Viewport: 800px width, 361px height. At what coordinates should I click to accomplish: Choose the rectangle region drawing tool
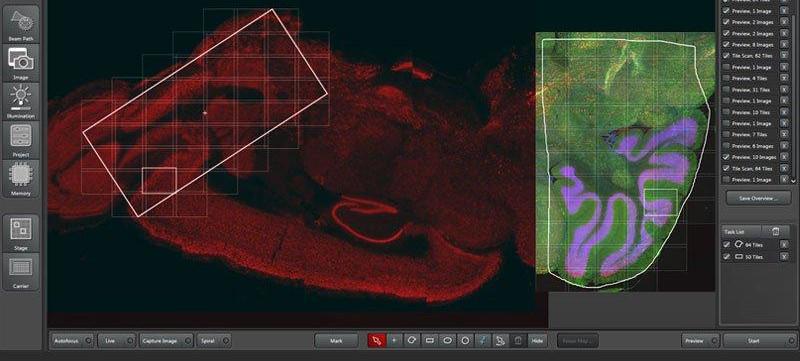430,341
